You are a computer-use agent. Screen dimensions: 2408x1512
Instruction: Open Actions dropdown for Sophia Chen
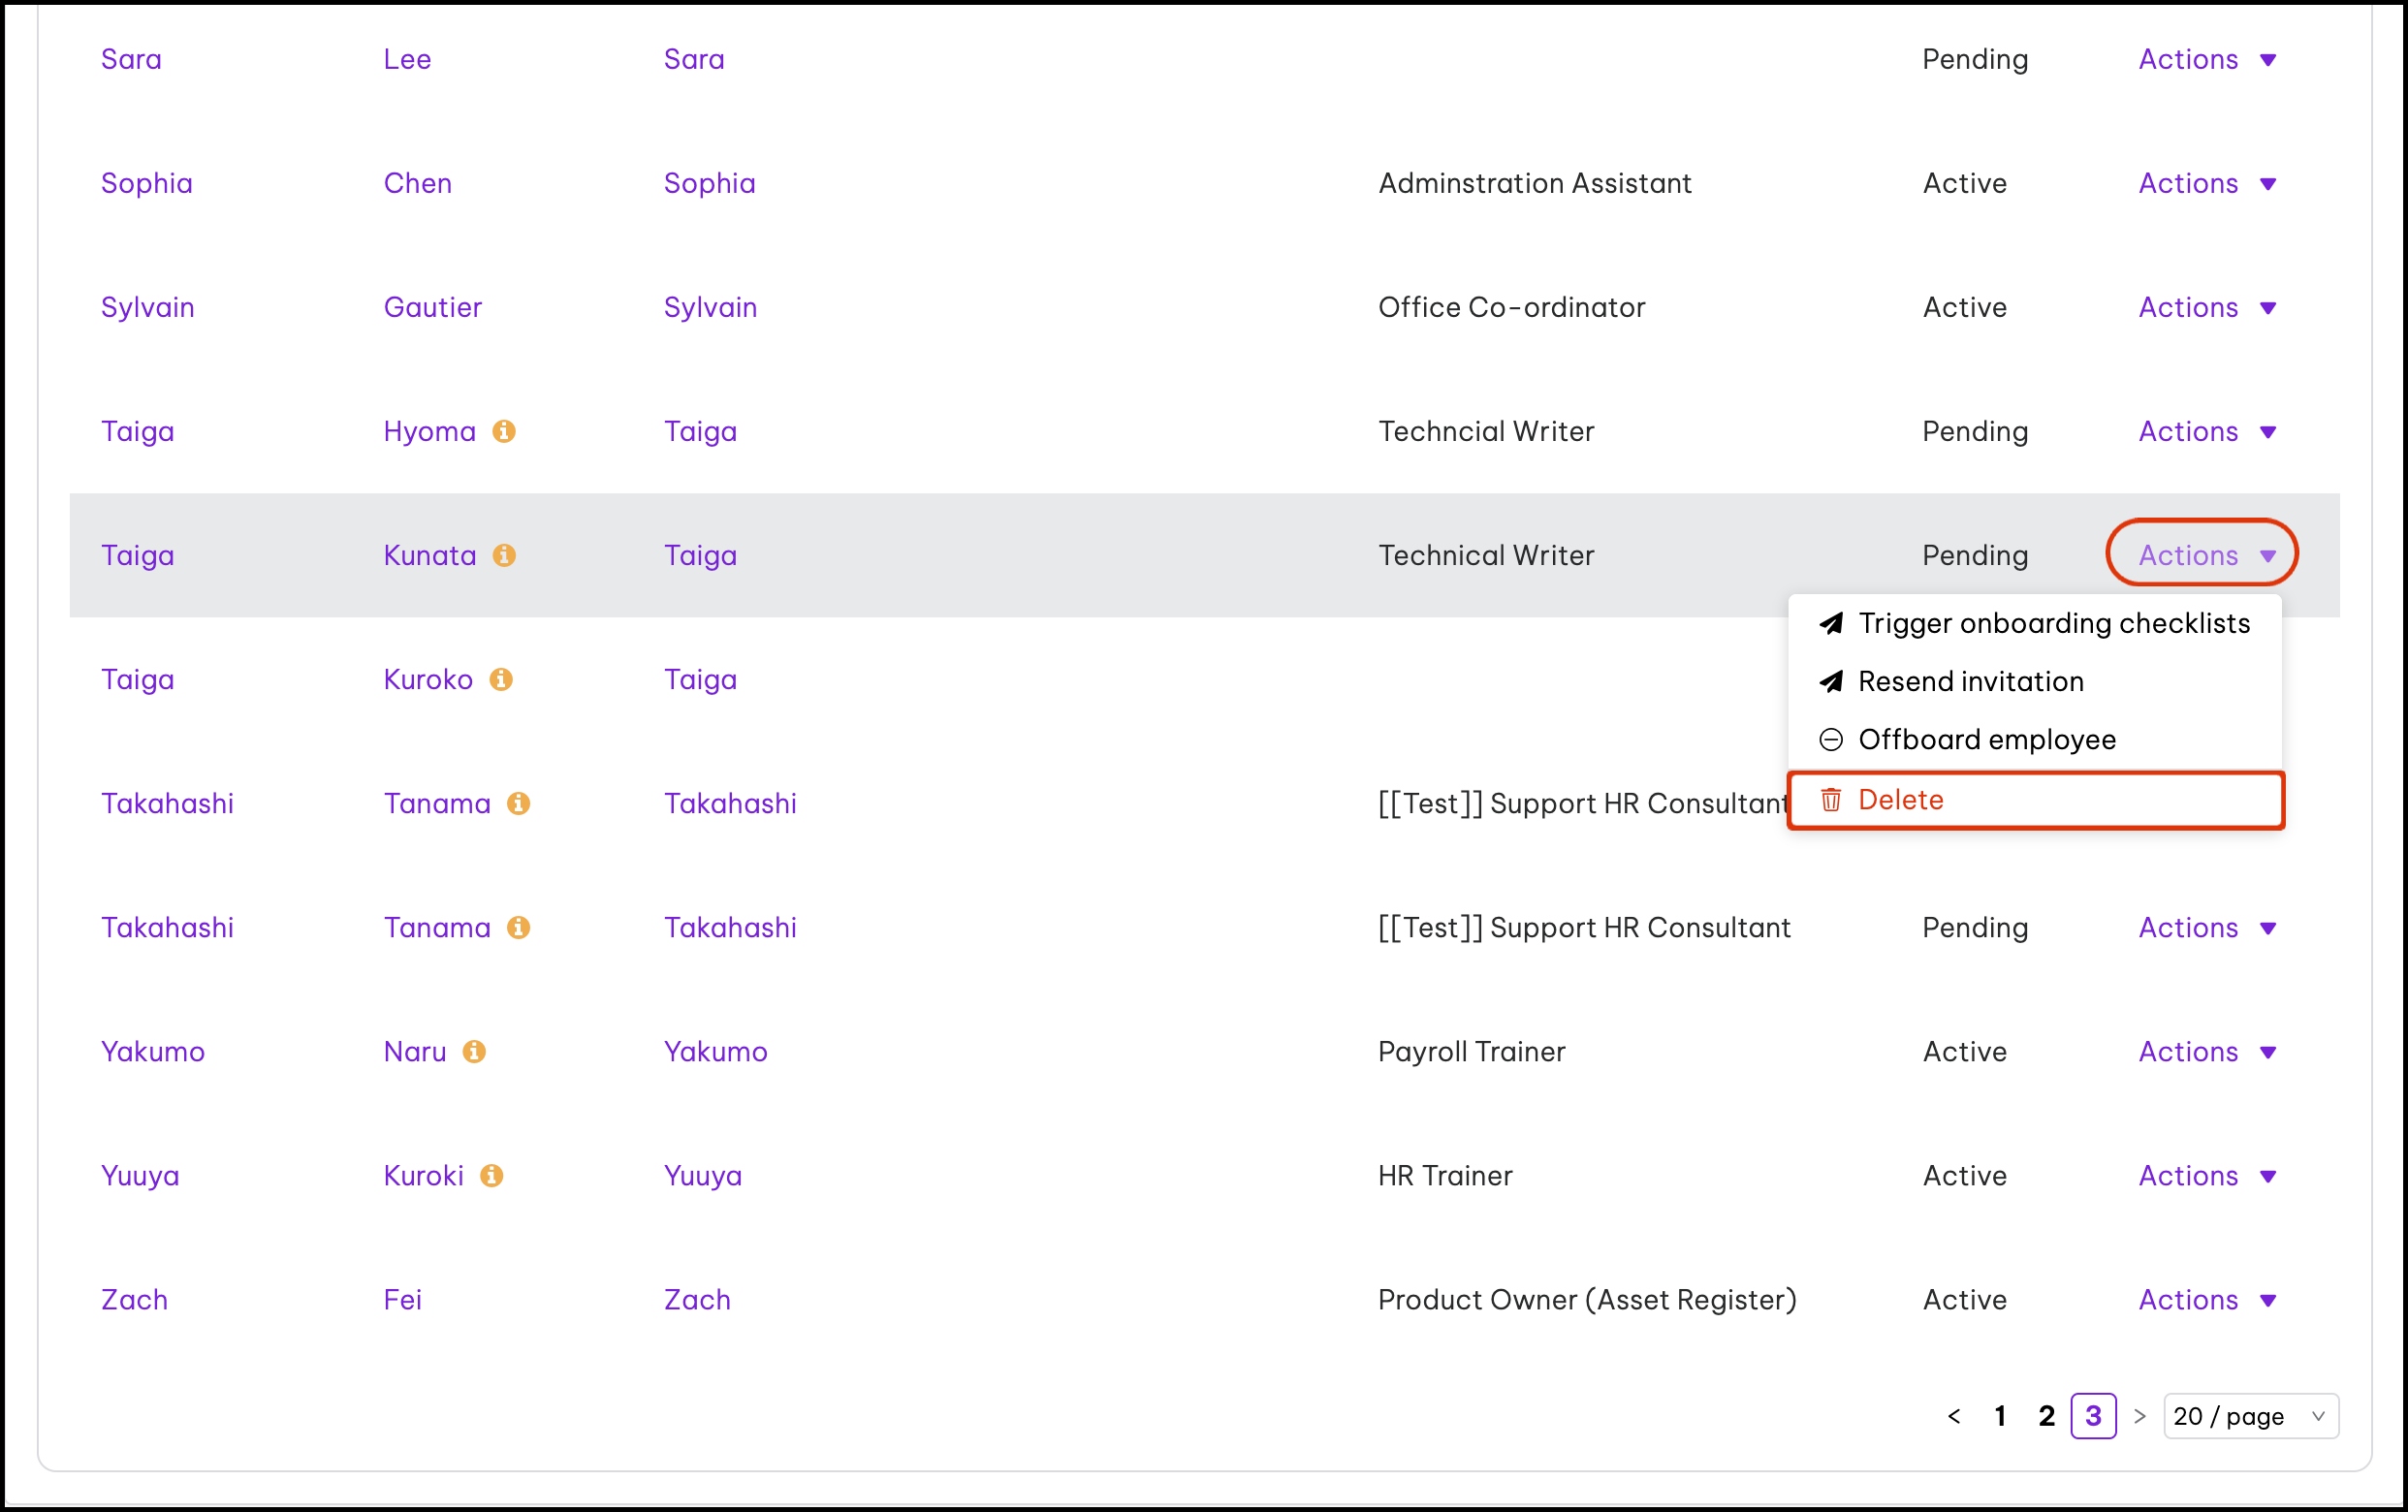[x=2206, y=184]
